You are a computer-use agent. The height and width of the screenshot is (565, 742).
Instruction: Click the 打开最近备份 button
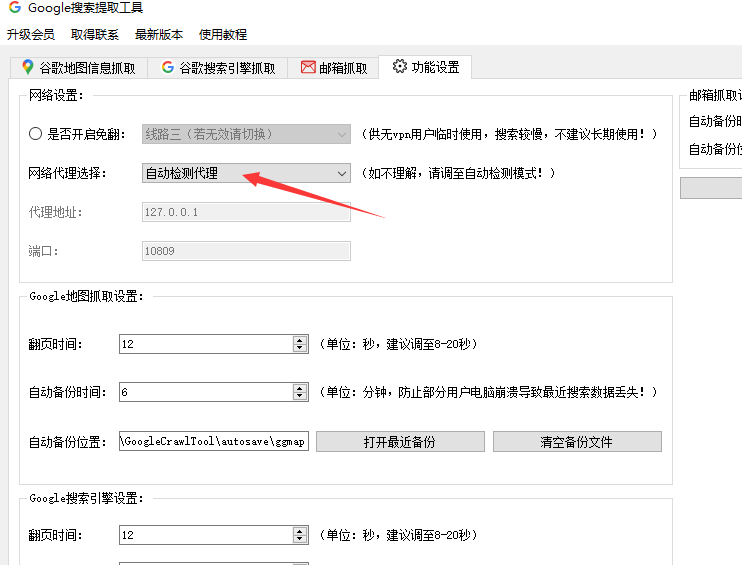[400, 441]
